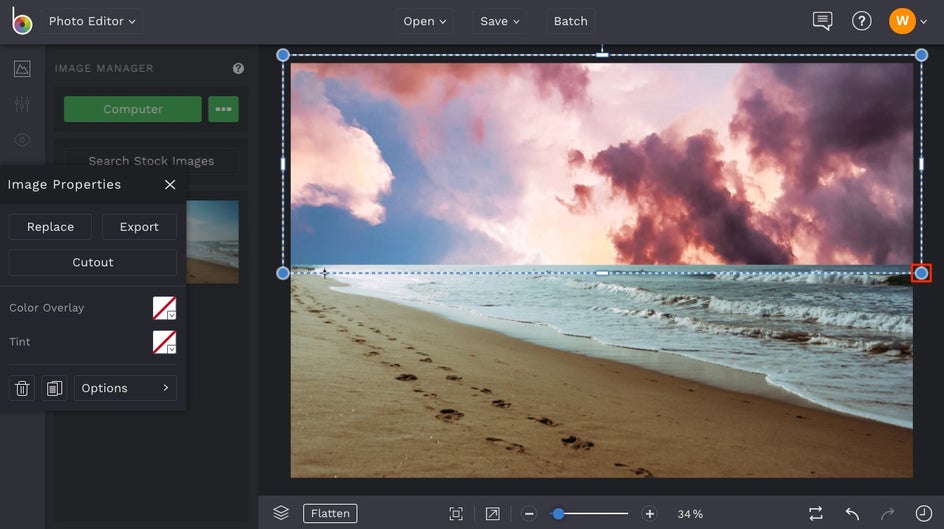Delete layer with the trash icon
This screenshot has width=944, height=529.
(x=23, y=388)
